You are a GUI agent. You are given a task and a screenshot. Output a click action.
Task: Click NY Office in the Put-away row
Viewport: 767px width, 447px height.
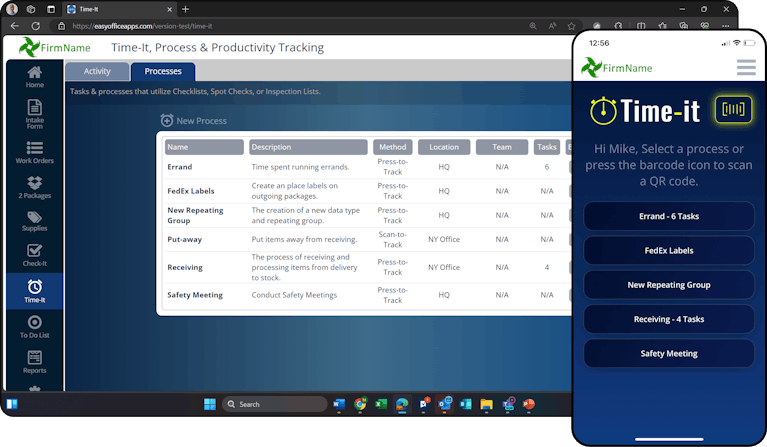(444, 239)
